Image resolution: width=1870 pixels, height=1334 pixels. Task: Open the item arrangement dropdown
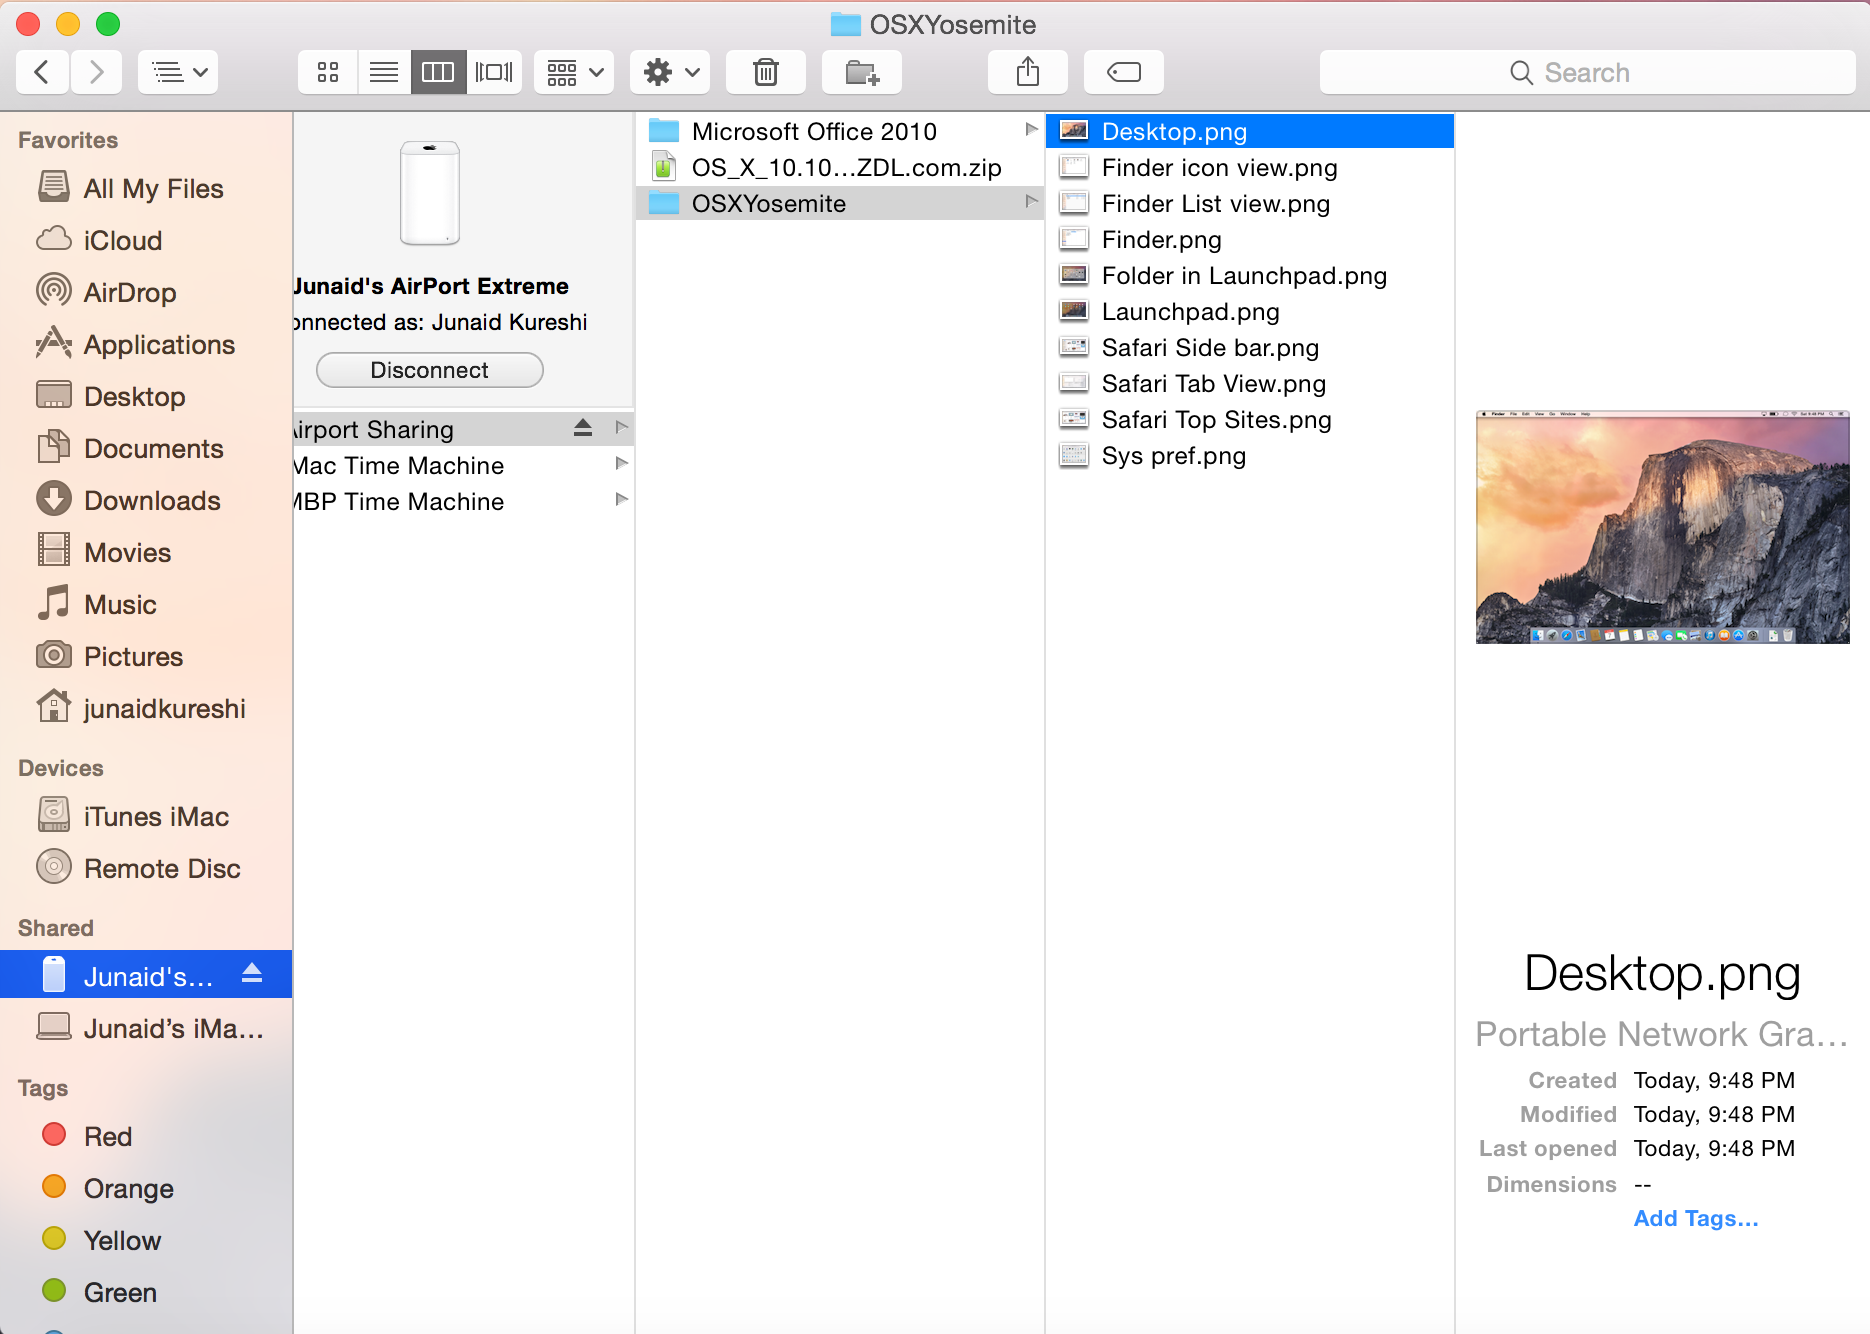pos(574,72)
